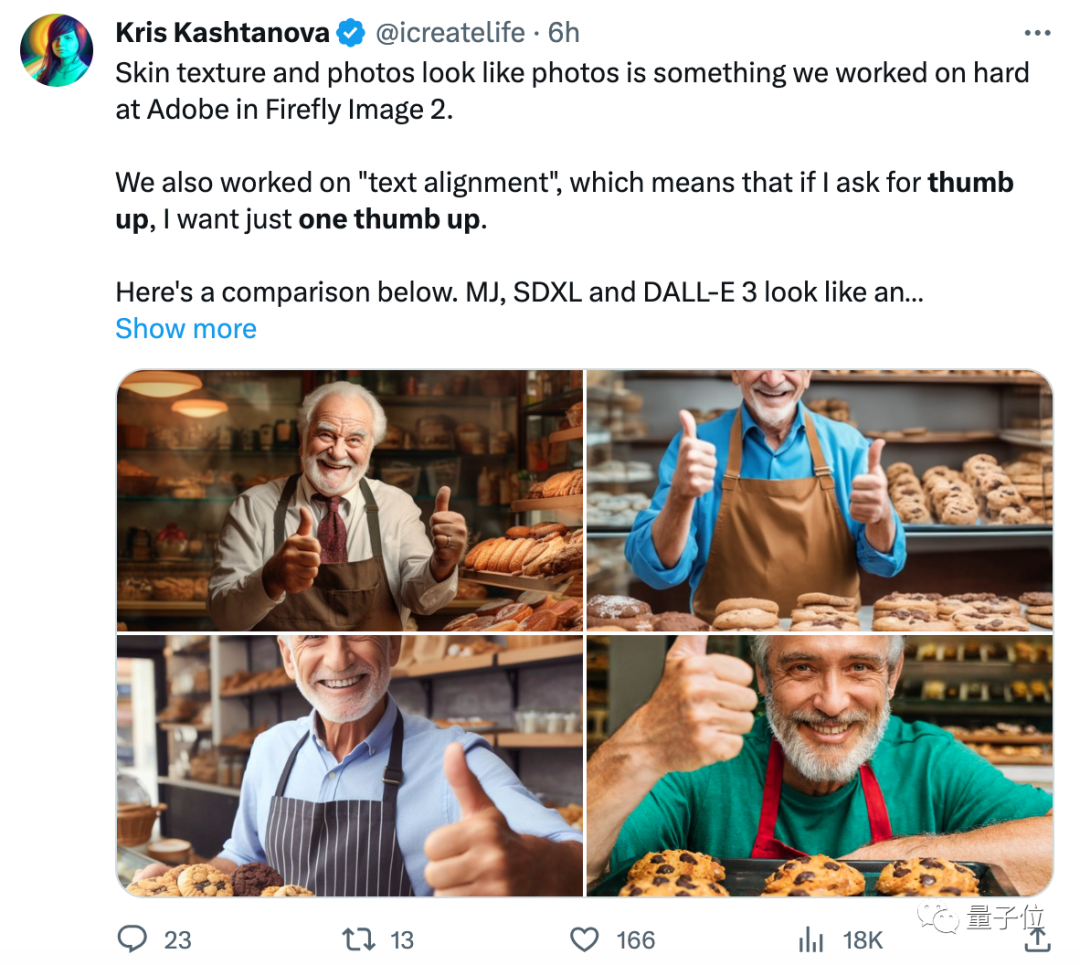1080x965 pixels.
Task: Click the 18K views counter
Action: [x=861, y=940]
